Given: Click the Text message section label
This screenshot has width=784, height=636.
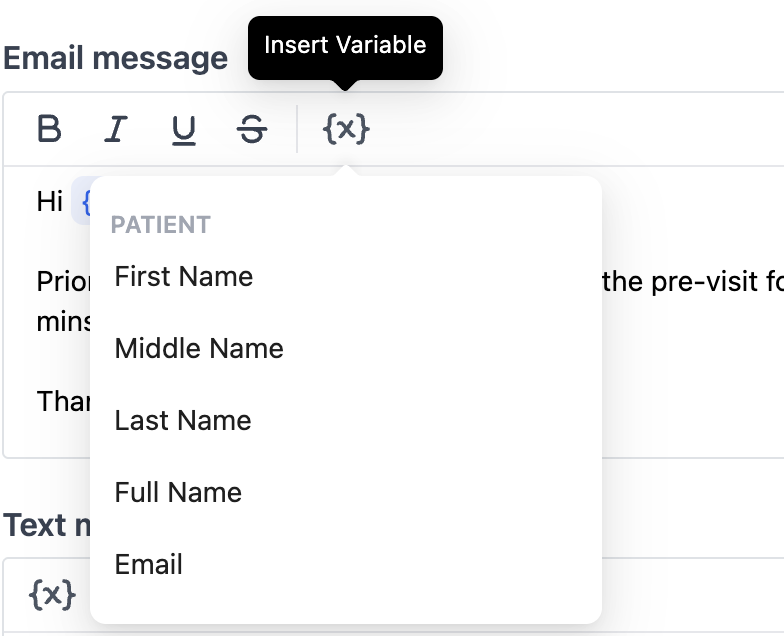Looking at the screenshot, I should pyautogui.click(x=47, y=525).
